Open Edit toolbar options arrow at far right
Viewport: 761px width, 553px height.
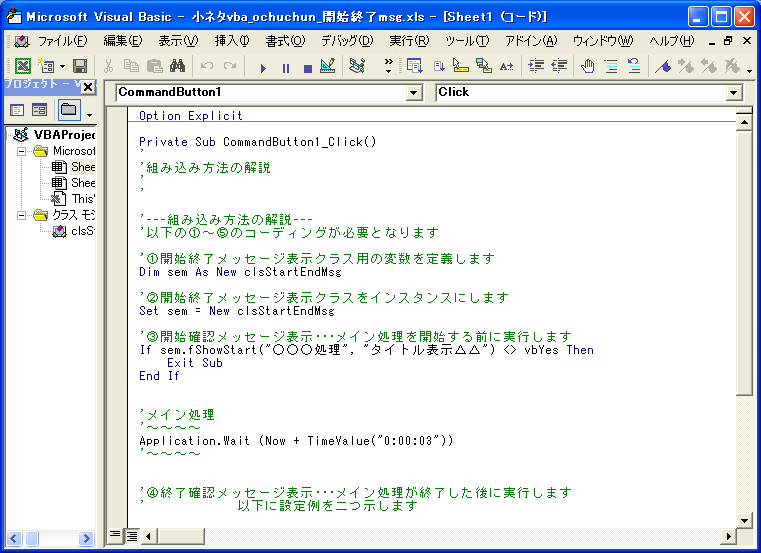point(750,71)
